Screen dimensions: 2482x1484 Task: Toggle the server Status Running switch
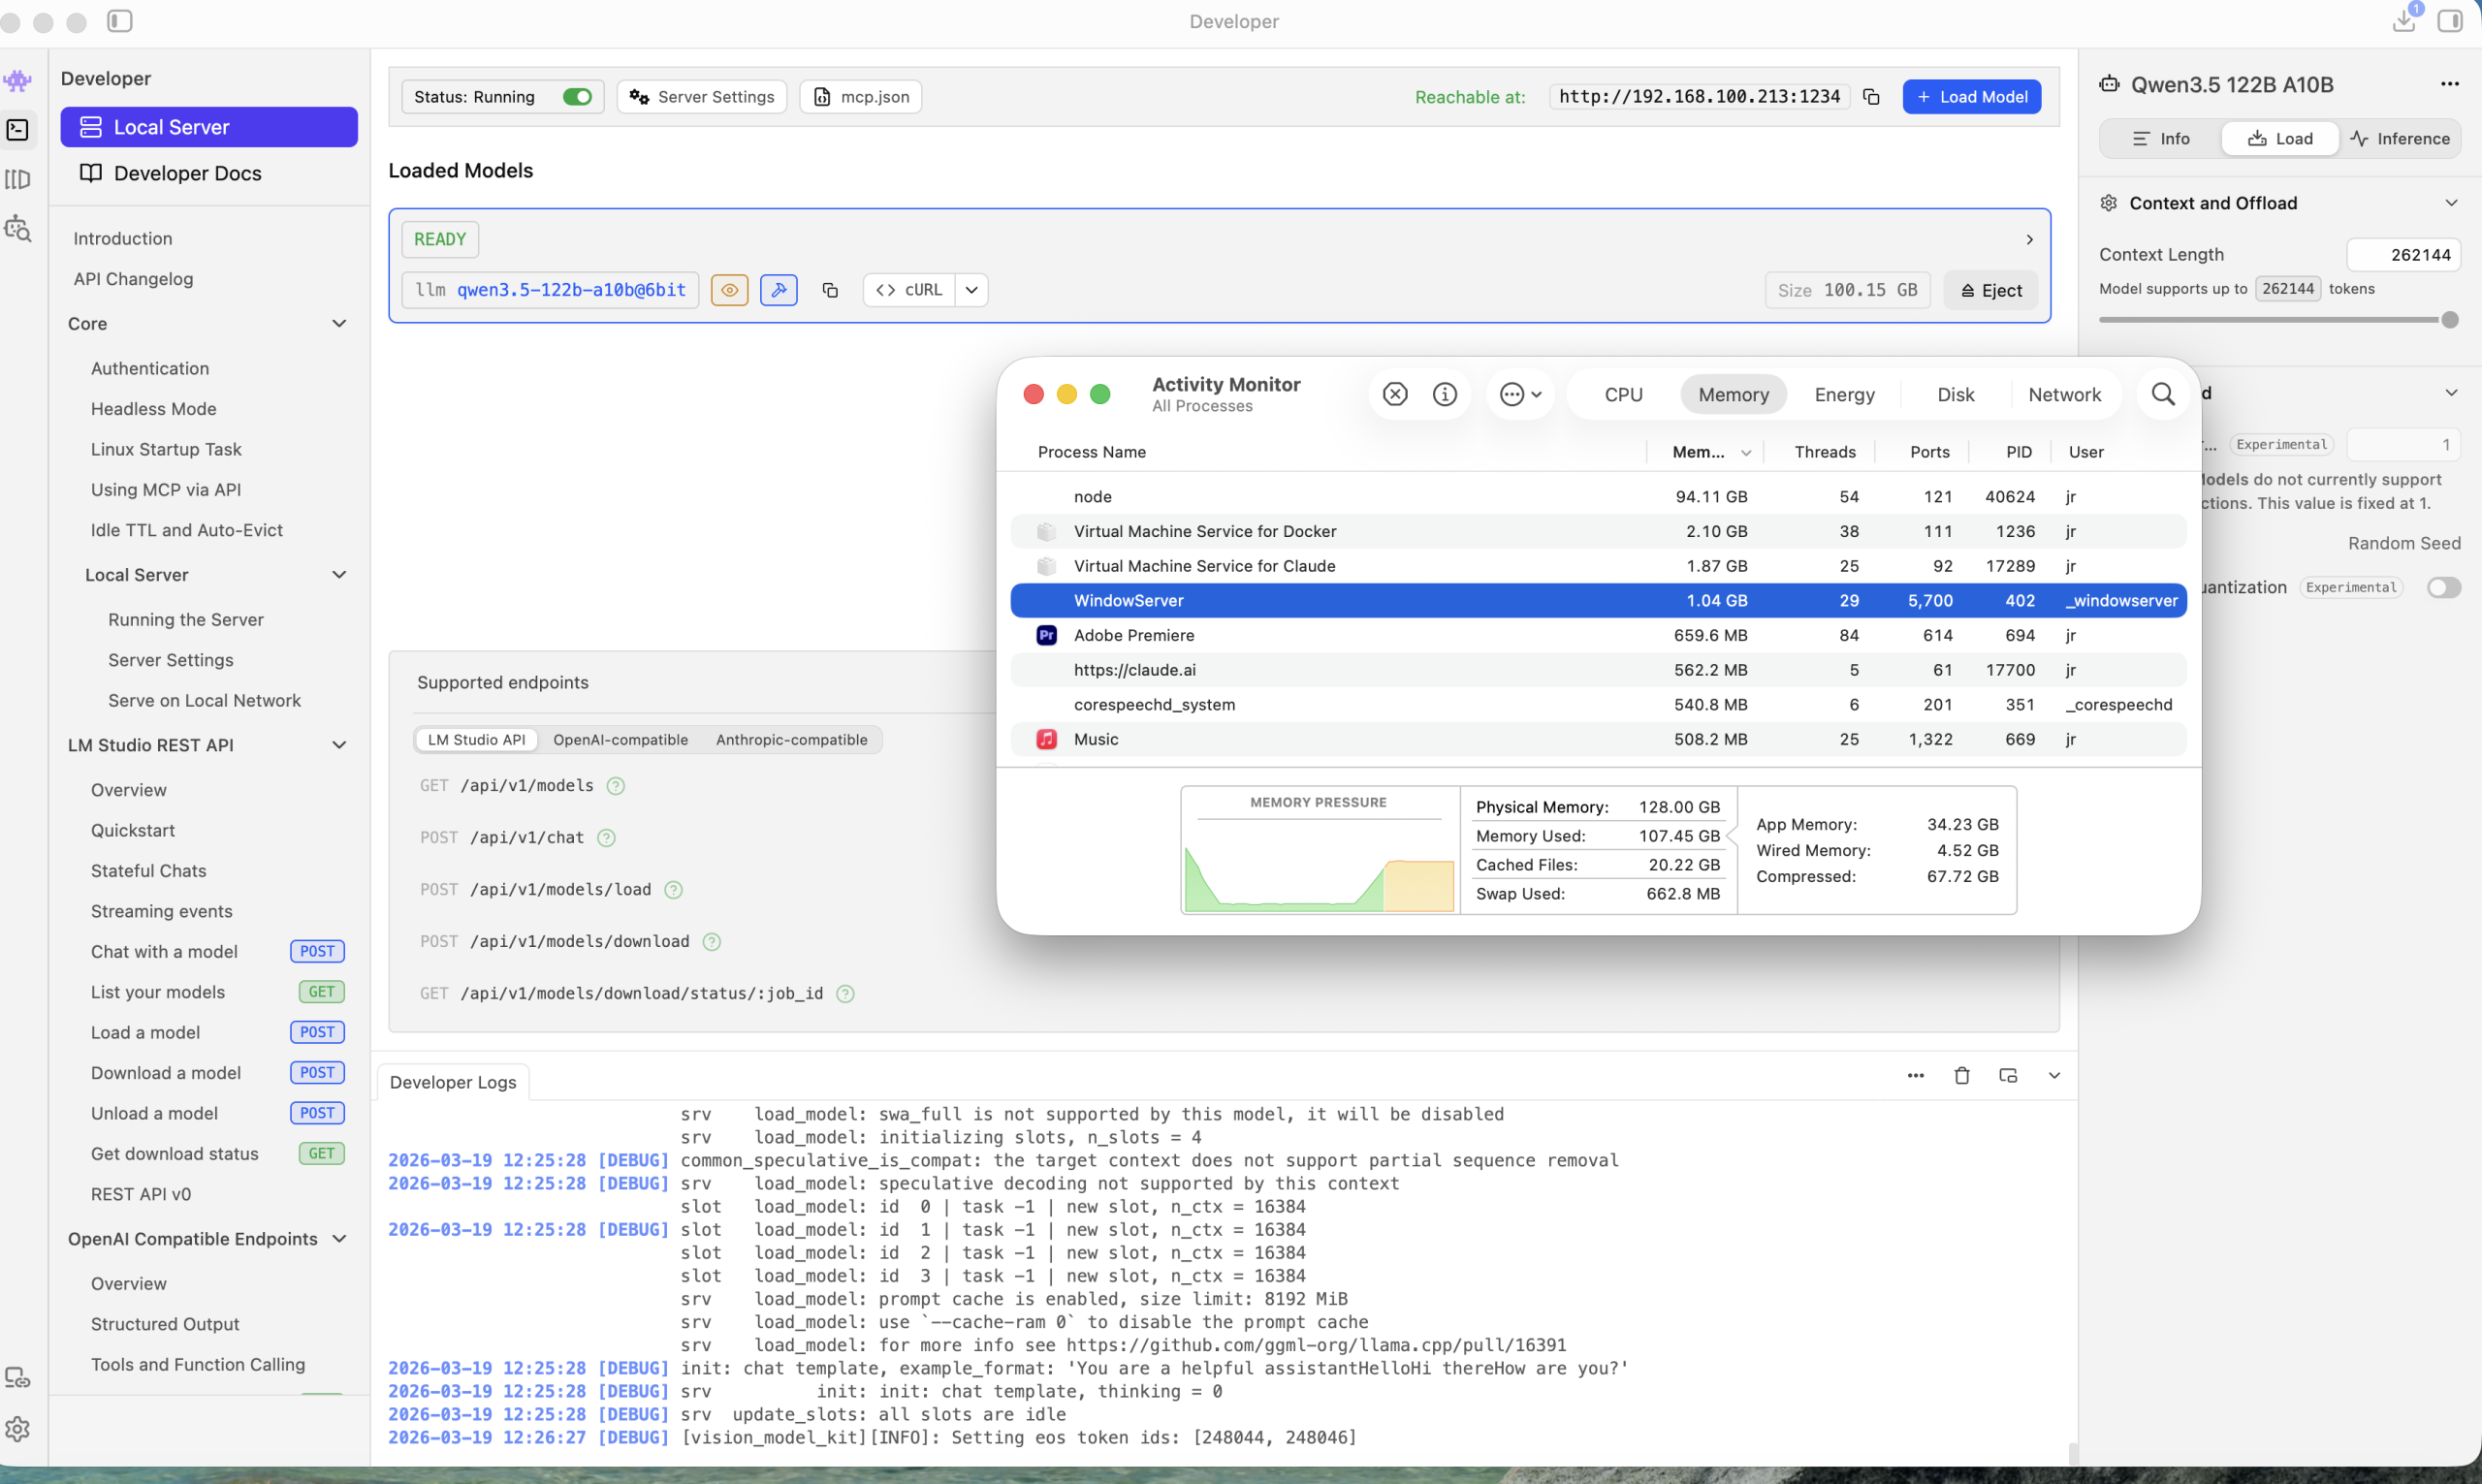pyautogui.click(x=577, y=97)
